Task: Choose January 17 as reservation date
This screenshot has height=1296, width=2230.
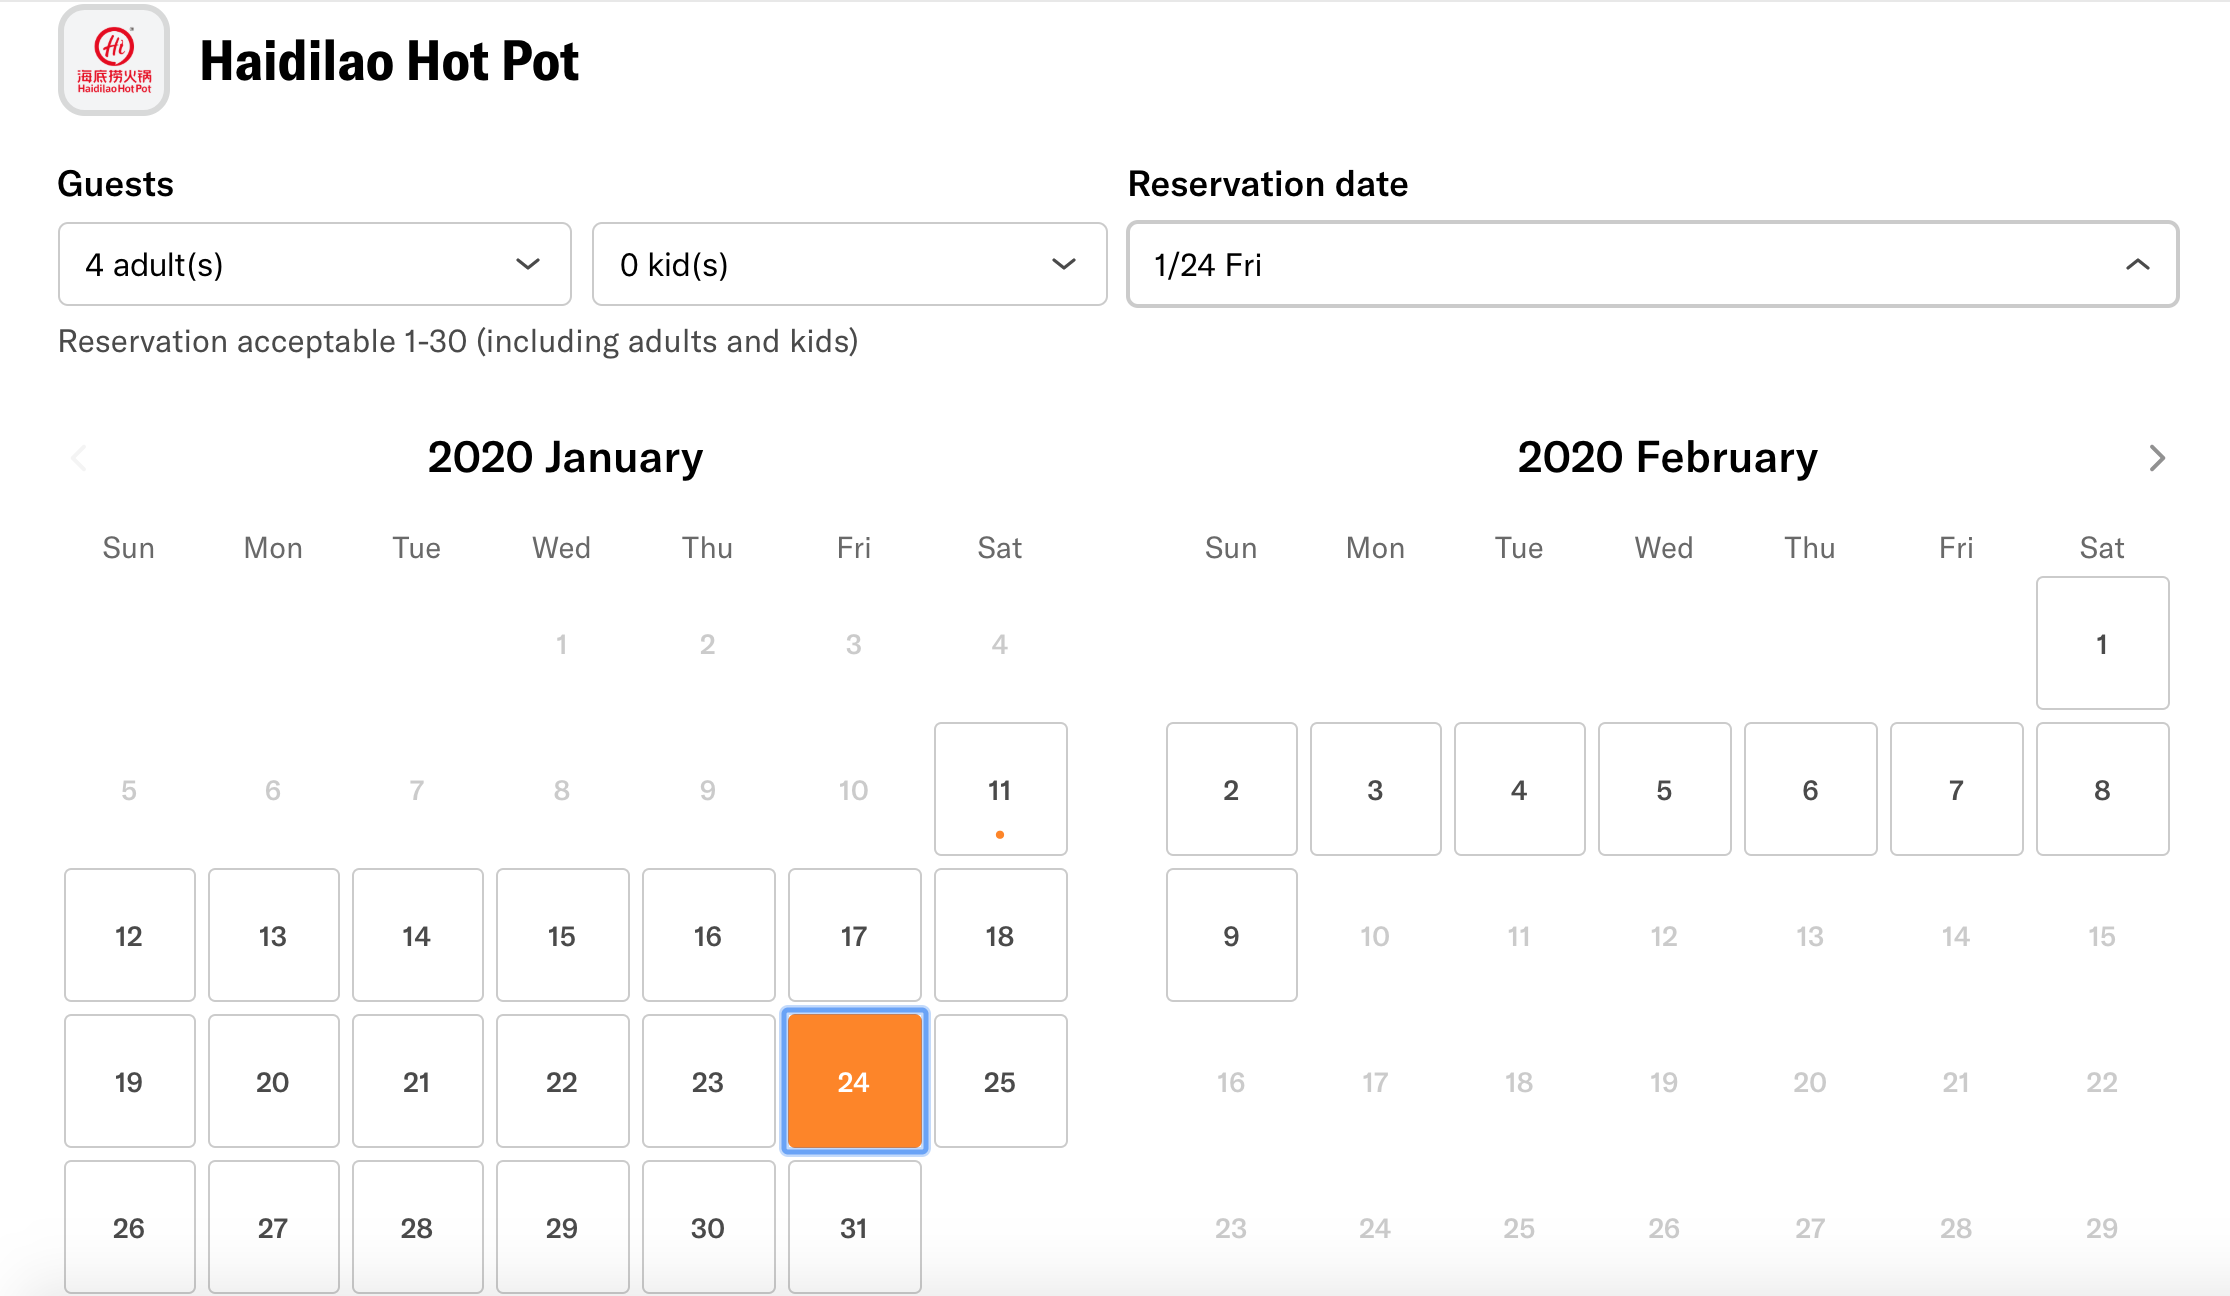Action: coord(854,936)
